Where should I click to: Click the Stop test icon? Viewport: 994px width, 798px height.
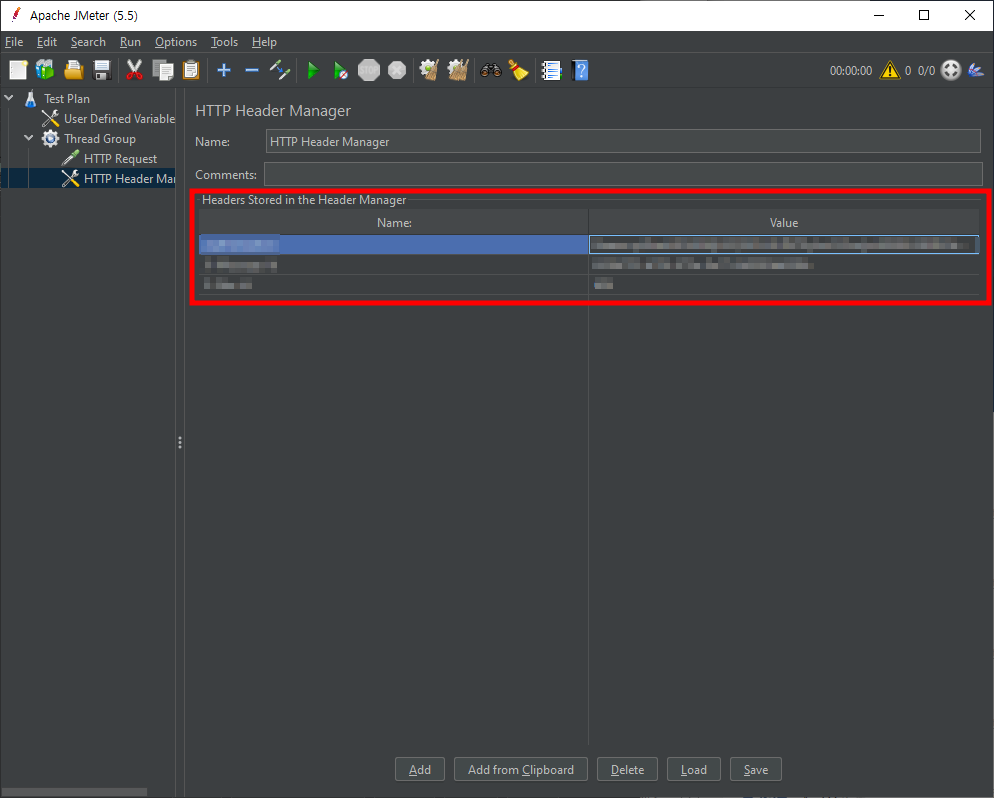point(369,70)
